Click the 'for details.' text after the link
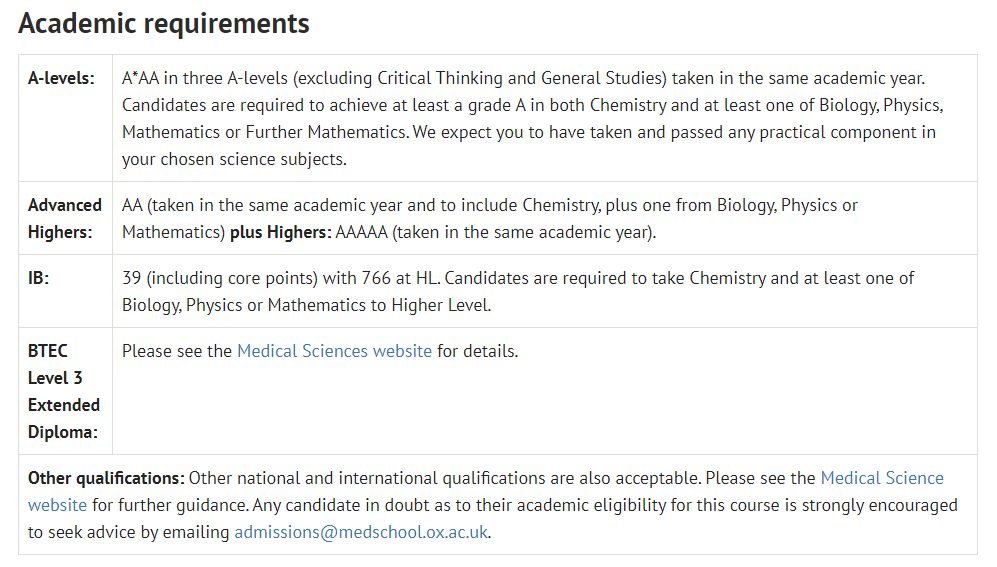 click(x=478, y=351)
